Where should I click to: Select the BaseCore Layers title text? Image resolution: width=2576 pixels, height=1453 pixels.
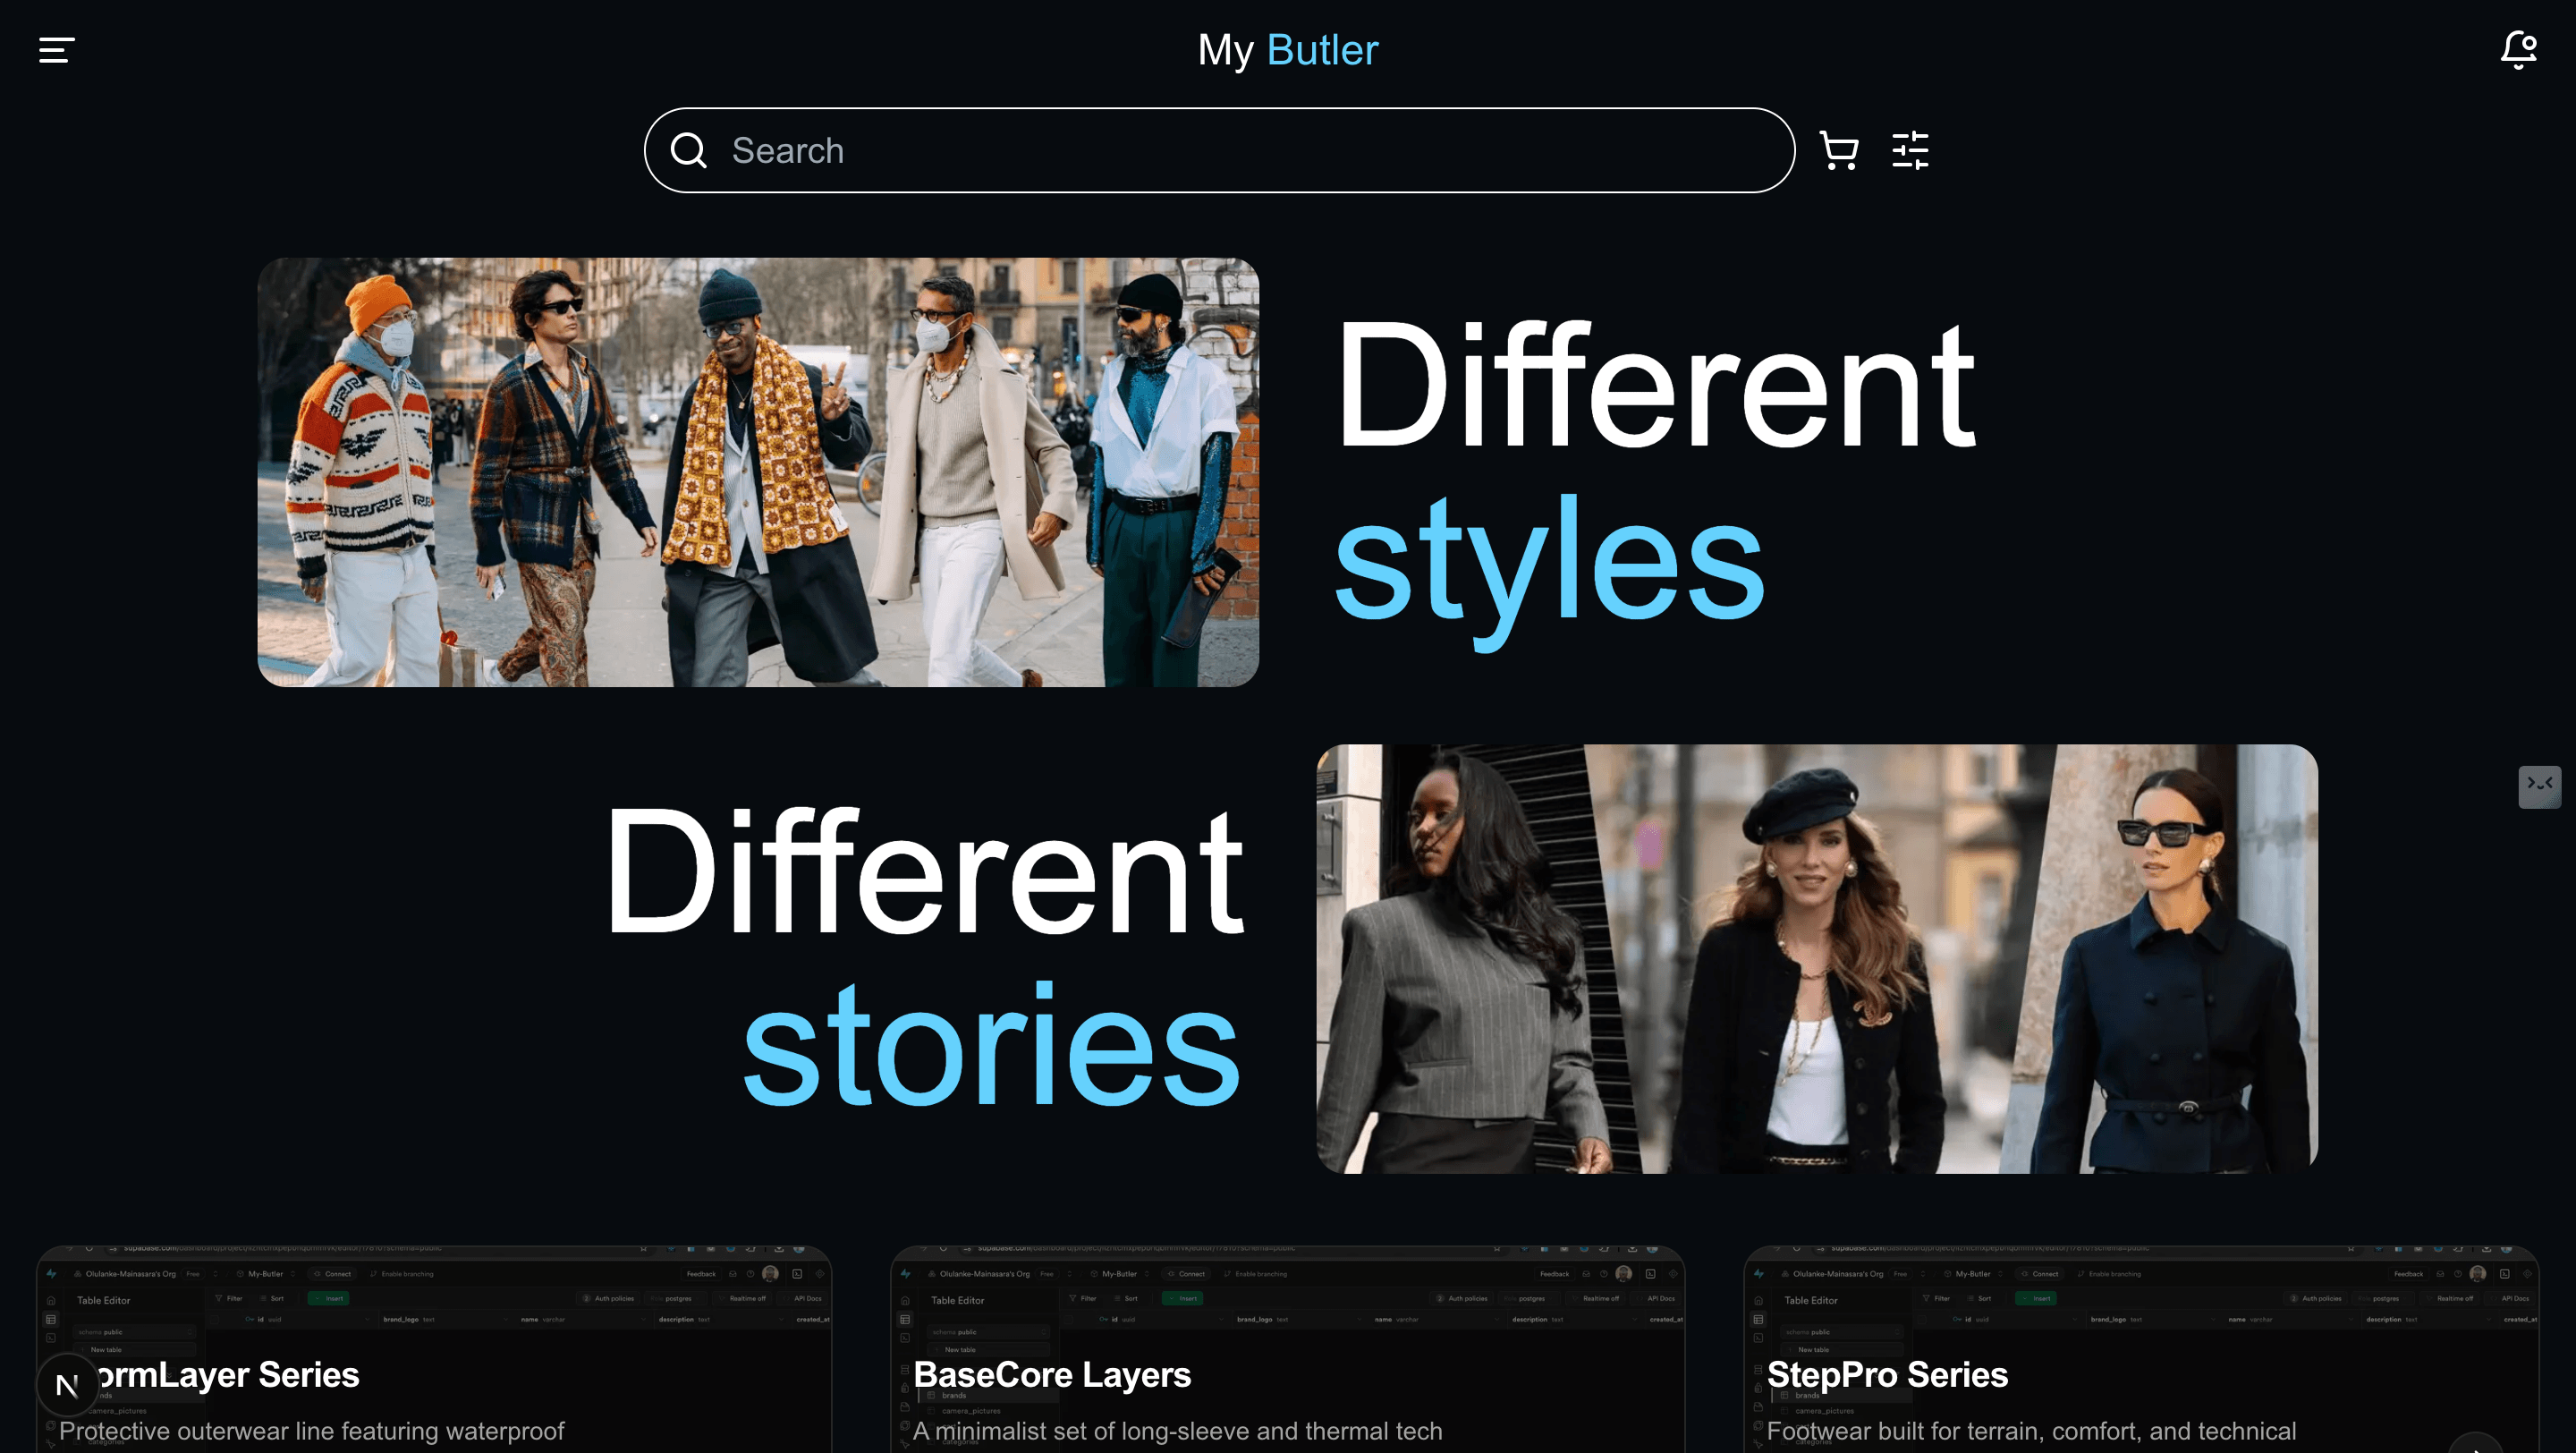(x=1052, y=1375)
